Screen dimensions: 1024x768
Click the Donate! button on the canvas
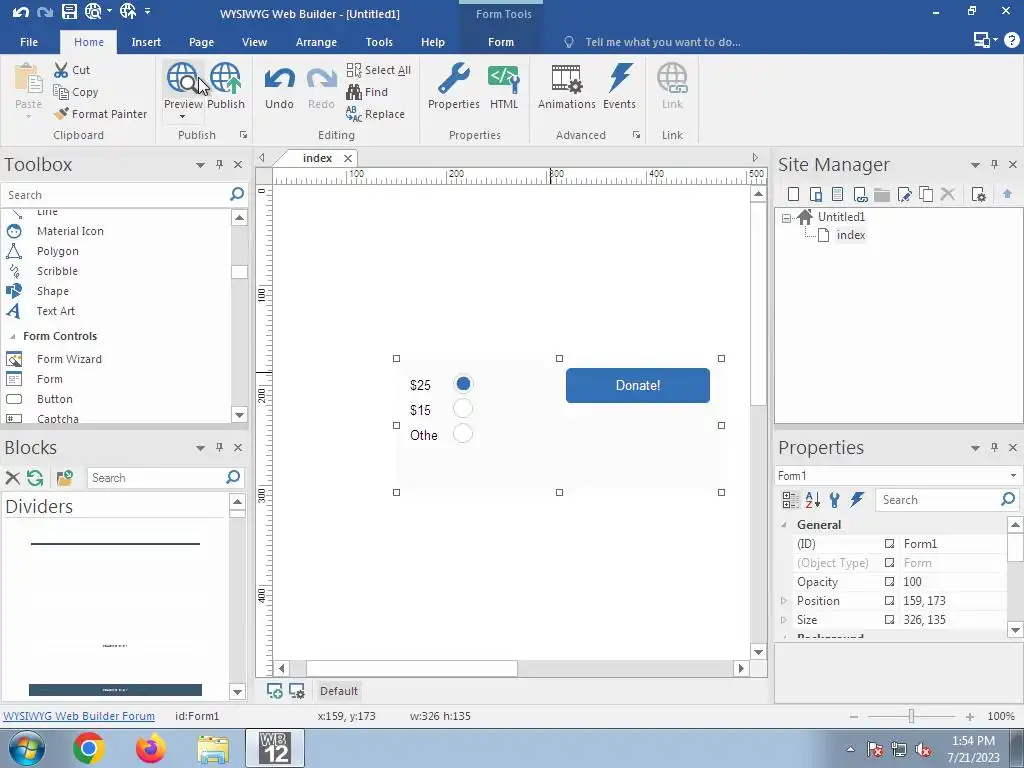637,385
